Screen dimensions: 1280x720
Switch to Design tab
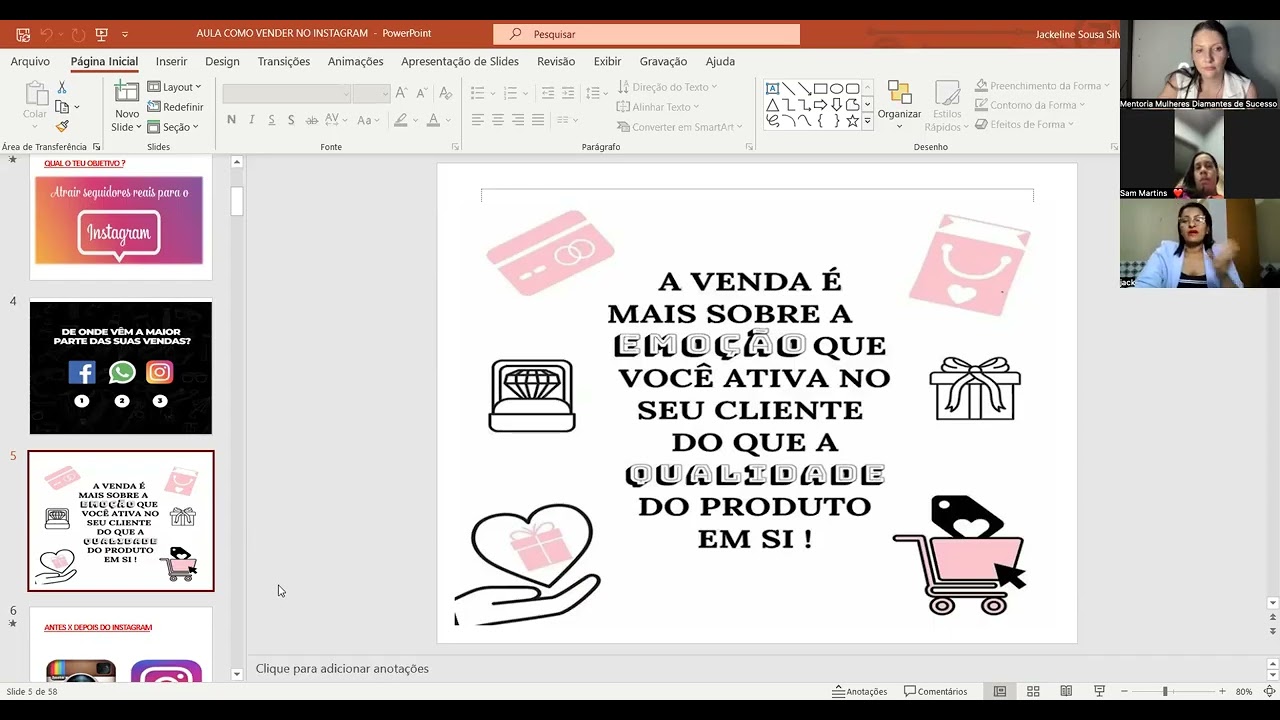[x=222, y=61]
